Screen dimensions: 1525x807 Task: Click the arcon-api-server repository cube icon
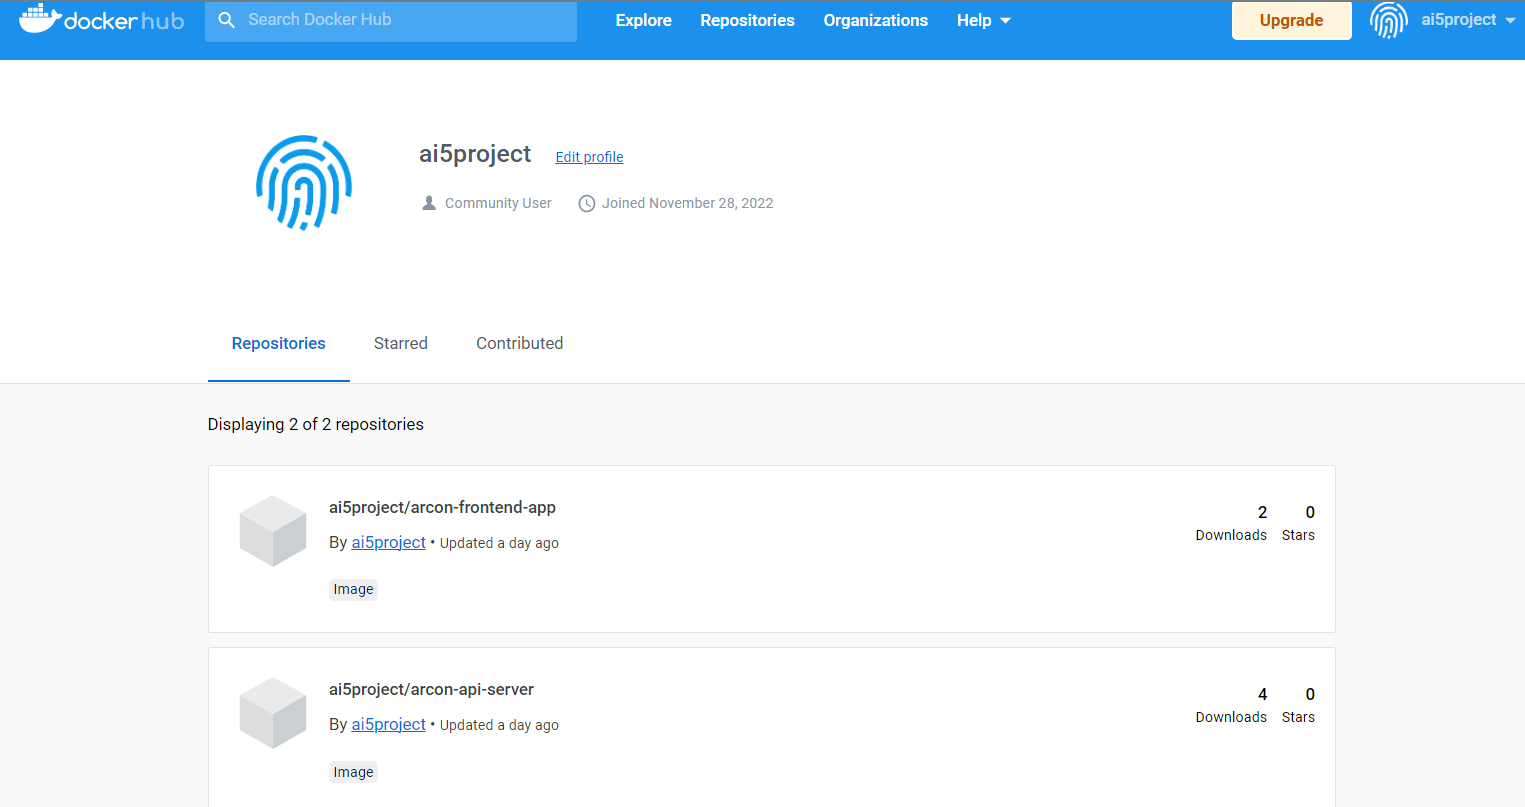pos(272,713)
